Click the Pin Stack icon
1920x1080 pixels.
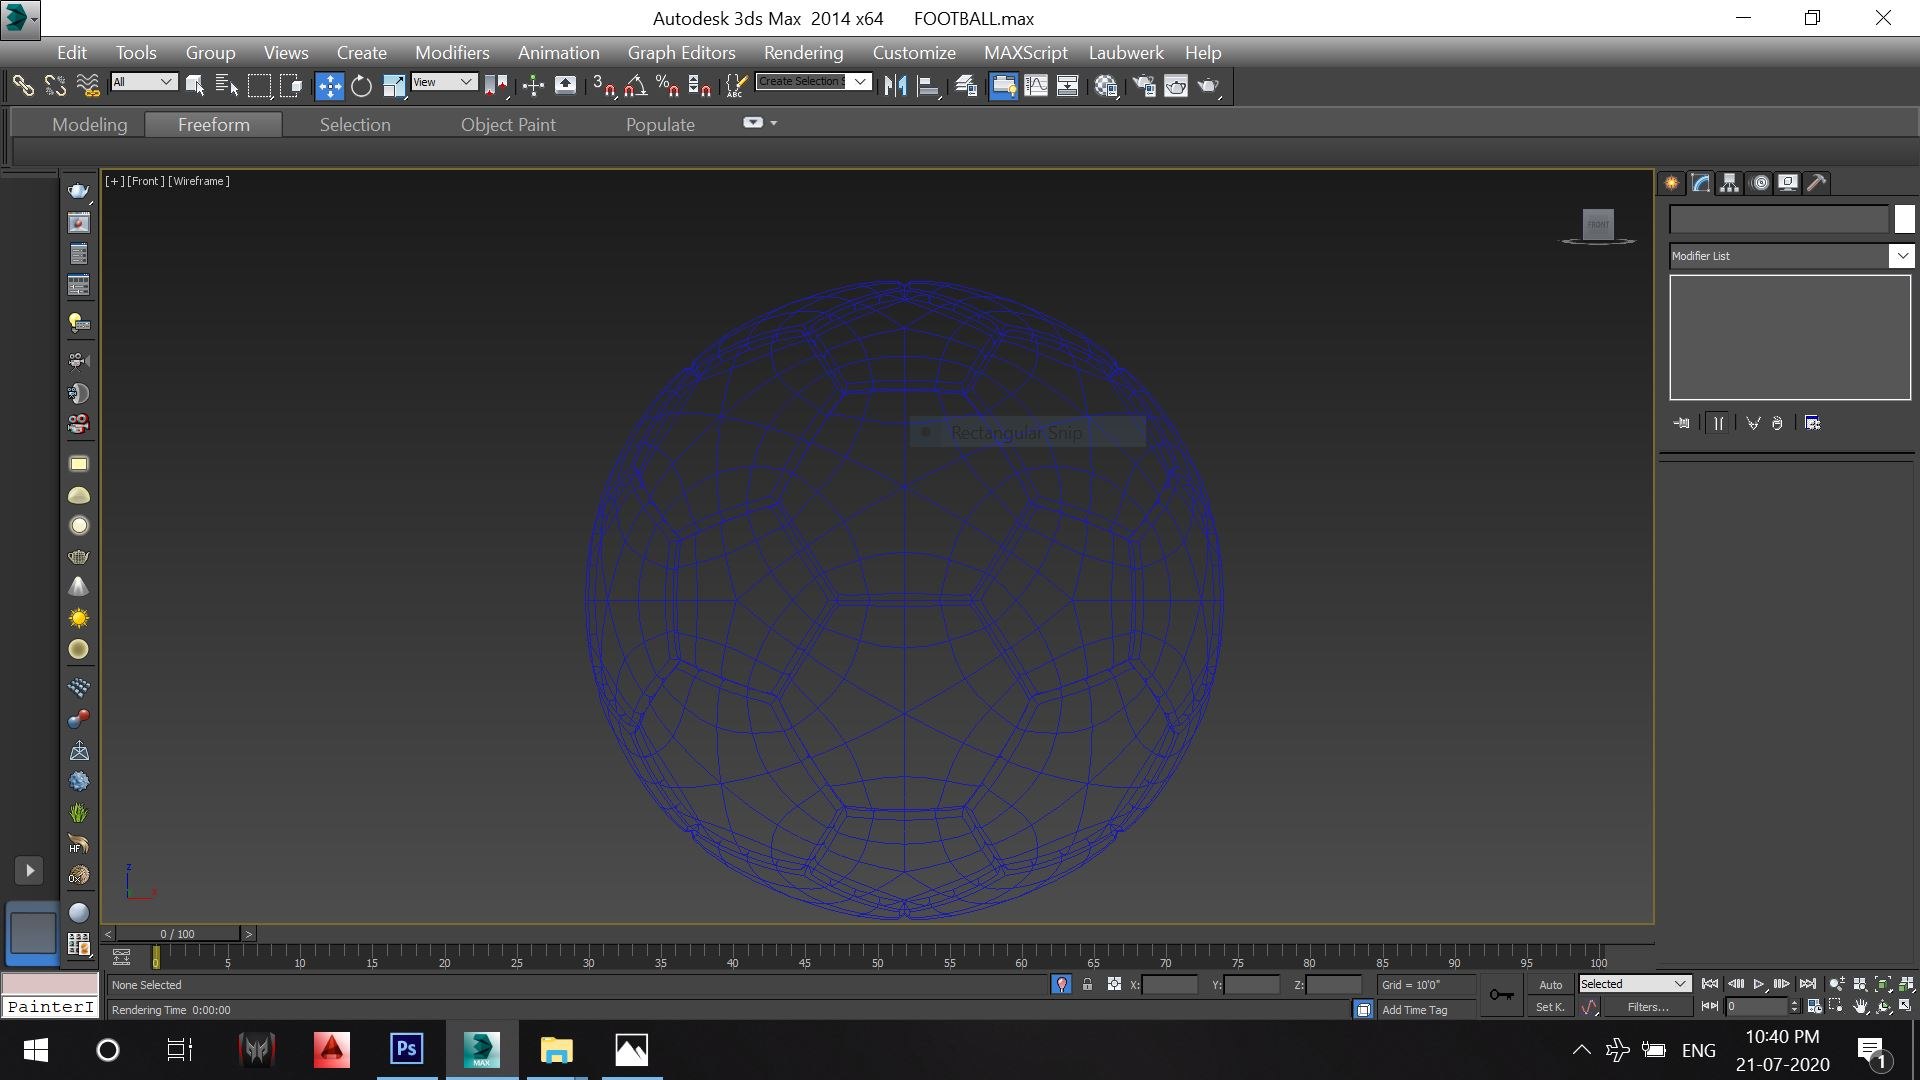1682,423
